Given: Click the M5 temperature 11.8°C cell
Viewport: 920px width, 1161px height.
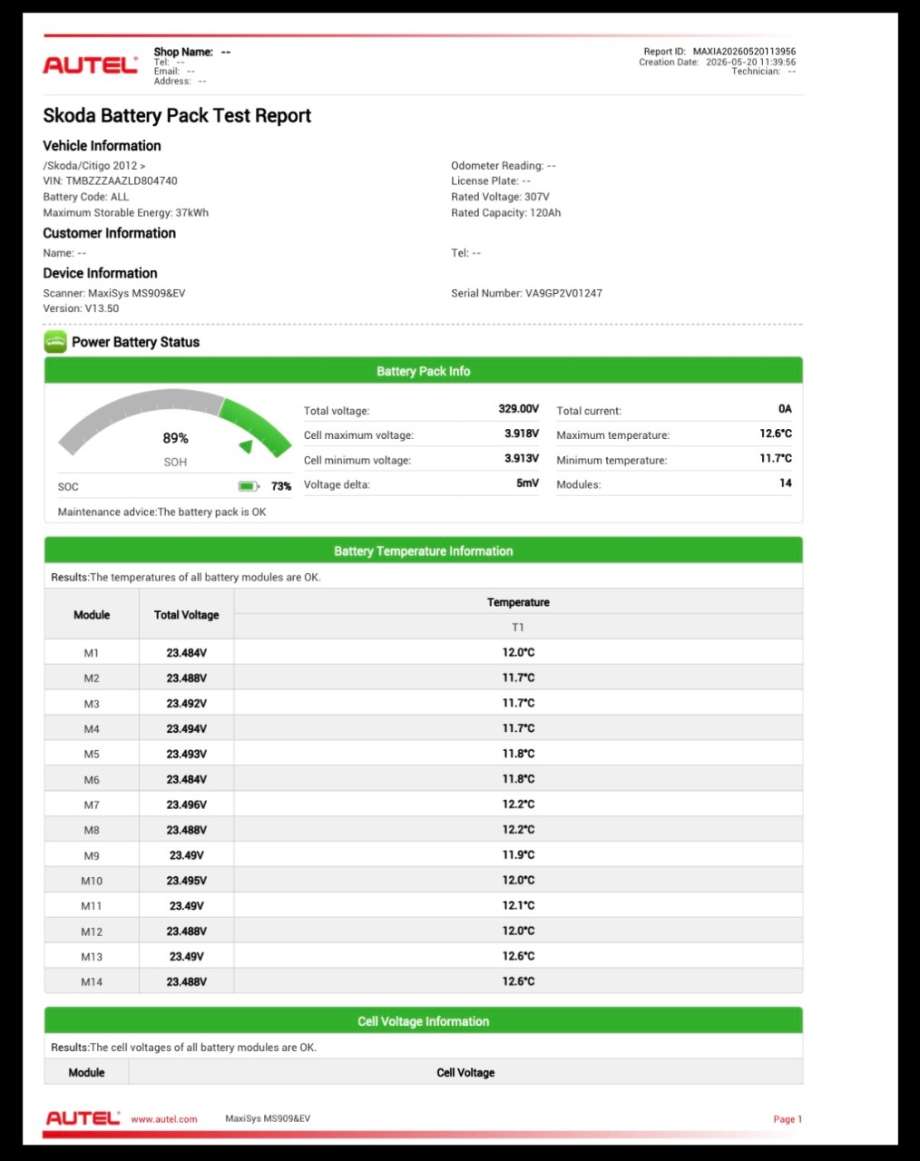Looking at the screenshot, I should point(518,754).
